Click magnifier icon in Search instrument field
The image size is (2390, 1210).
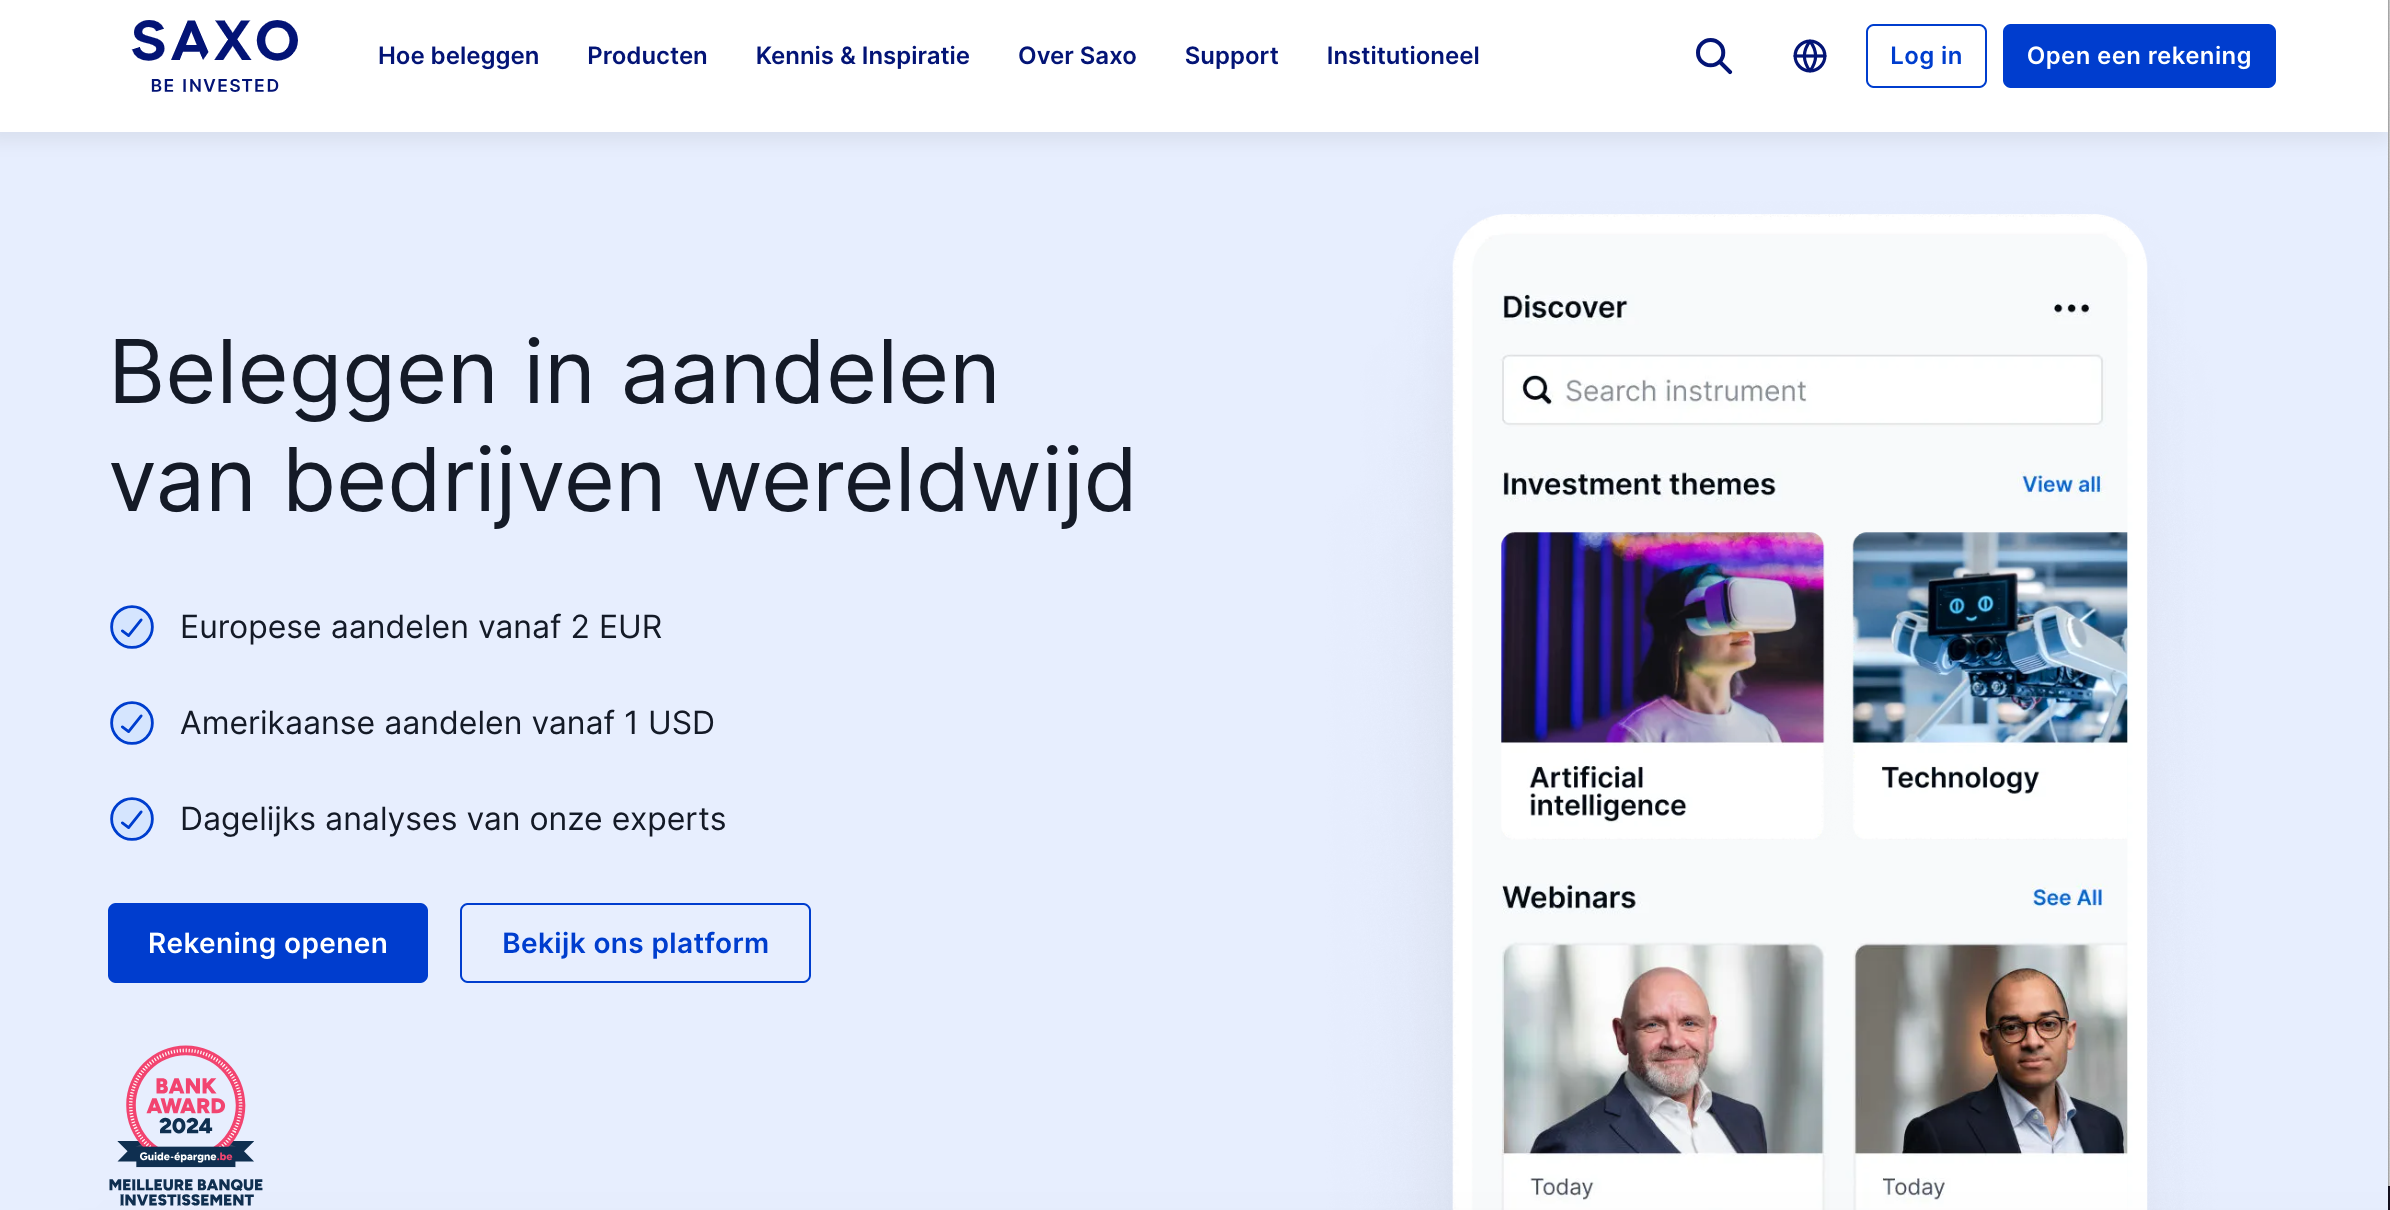(x=1537, y=390)
